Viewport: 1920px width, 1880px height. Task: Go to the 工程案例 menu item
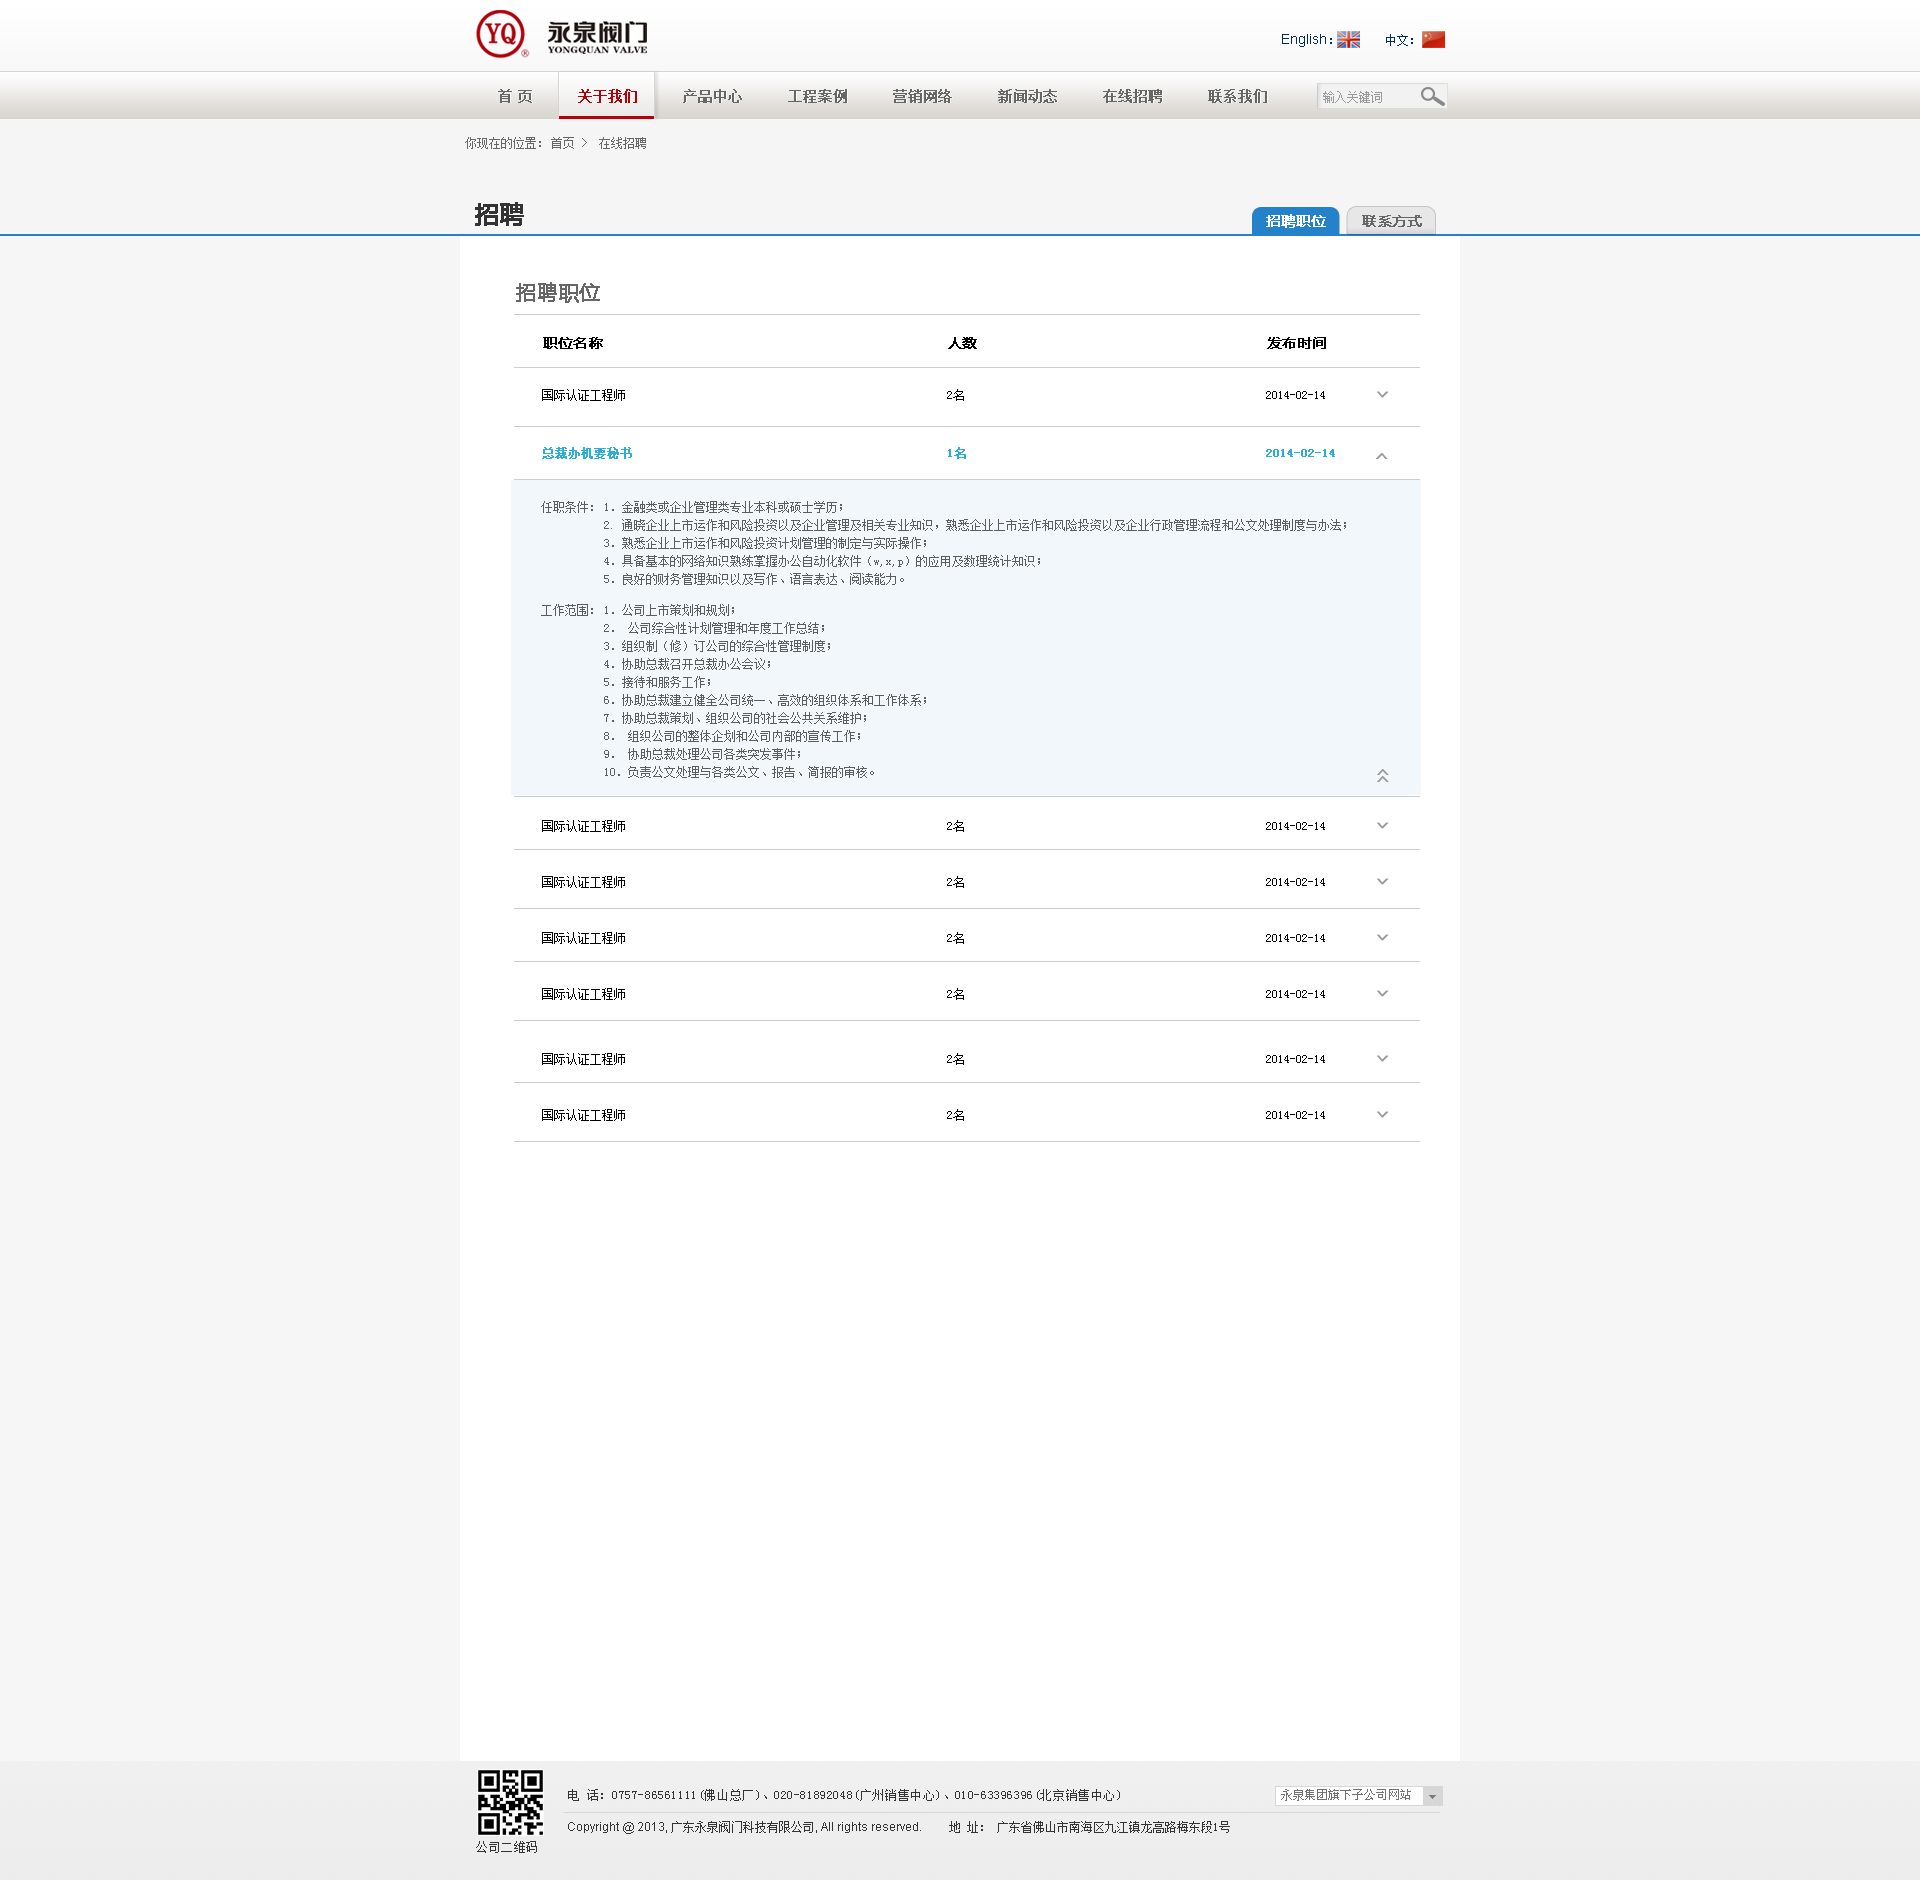[x=817, y=97]
